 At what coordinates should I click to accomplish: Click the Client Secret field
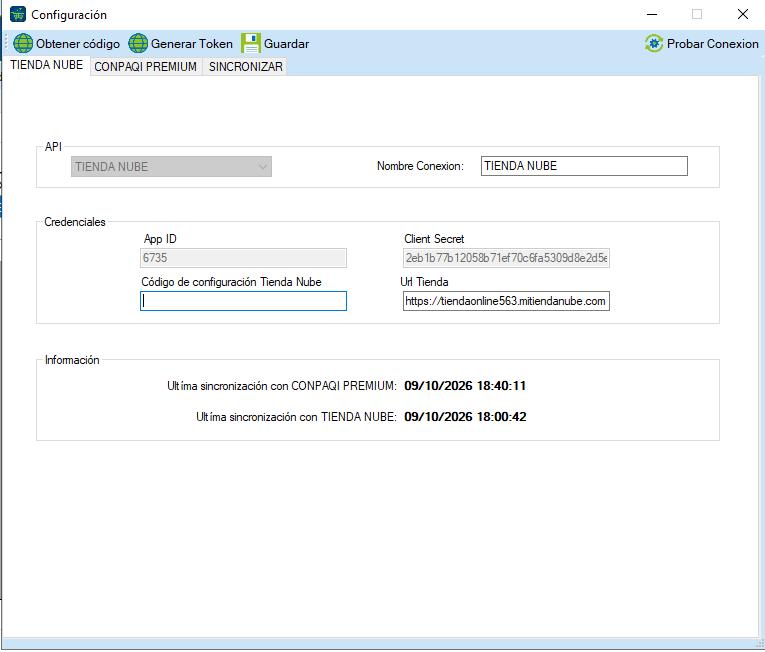pos(506,258)
